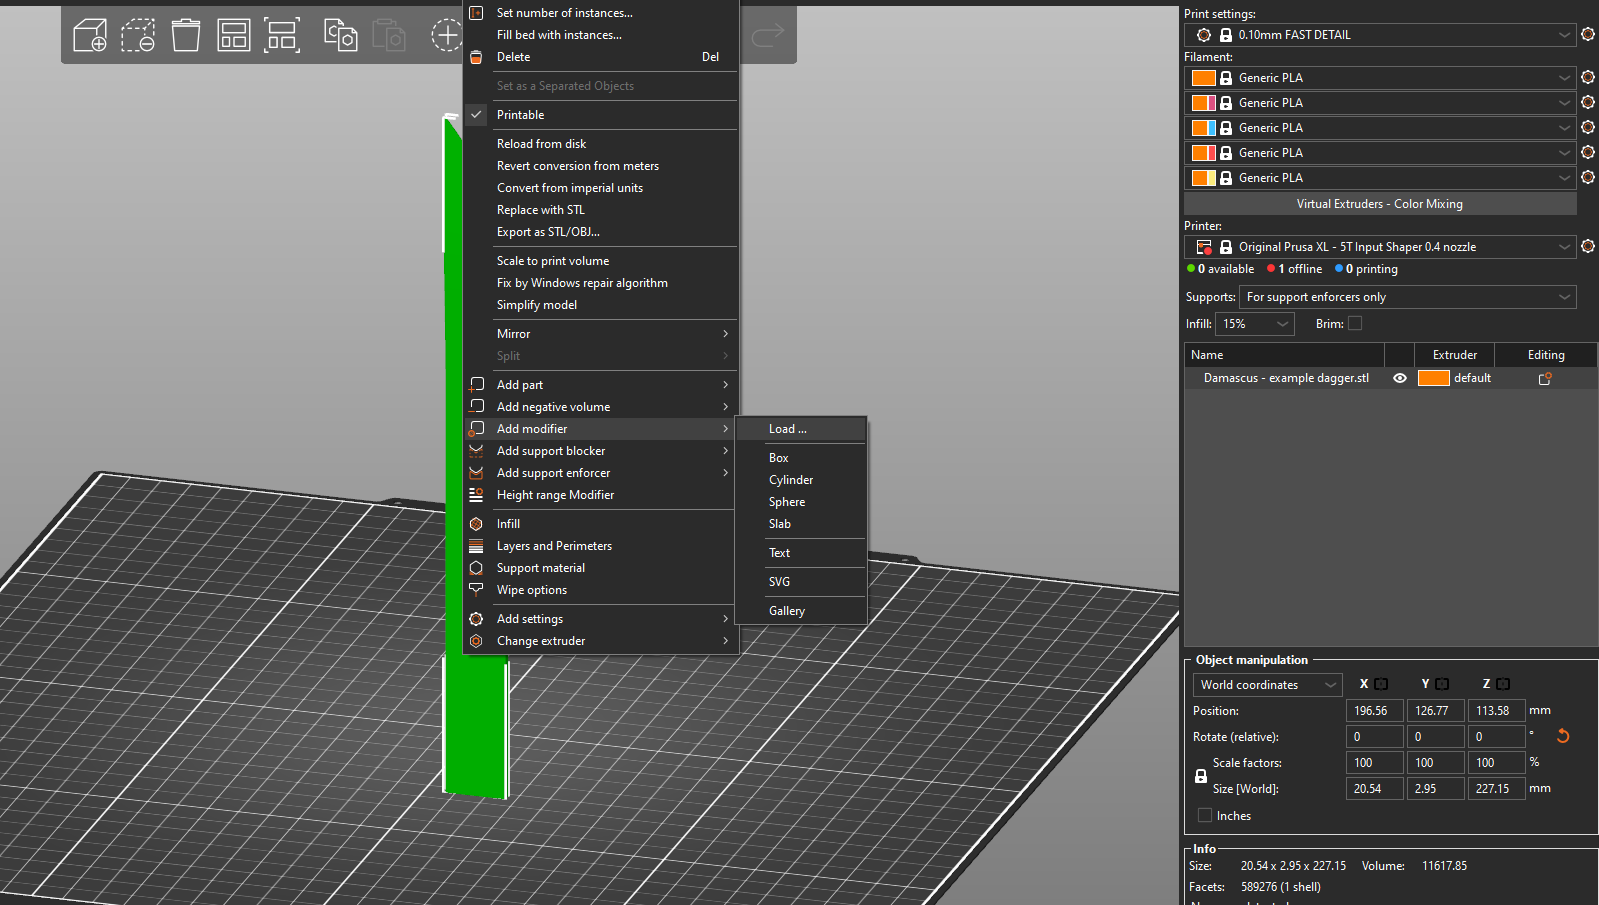This screenshot has height=905, width=1599.
Task: Click the Position X field showing 196.56
Action: point(1375,711)
